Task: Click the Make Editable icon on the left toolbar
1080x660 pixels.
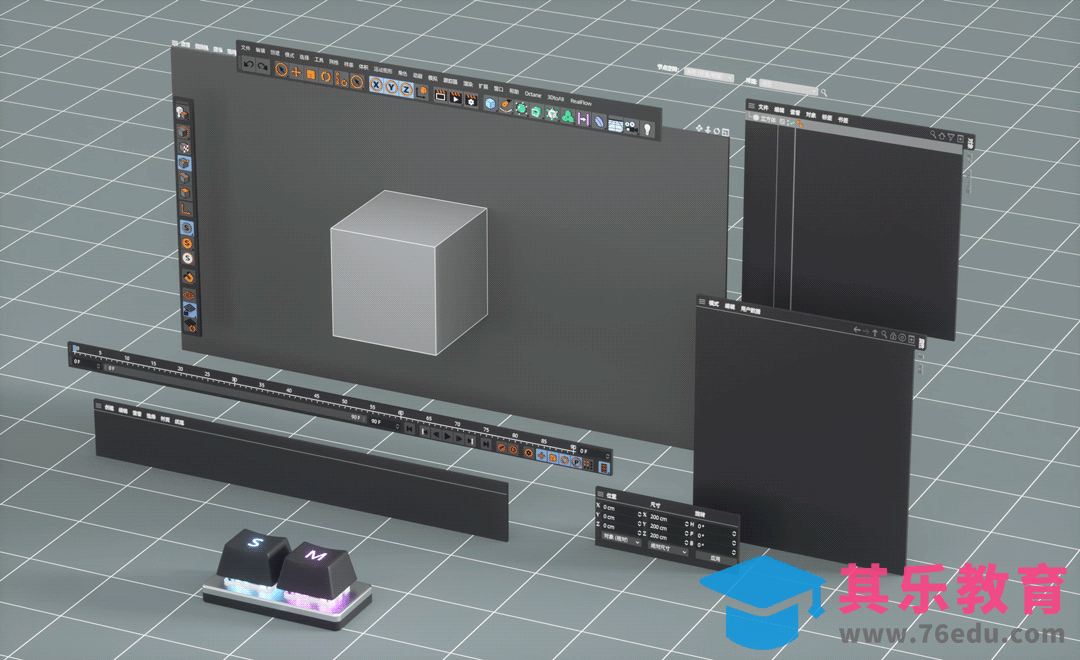Action: (182, 112)
